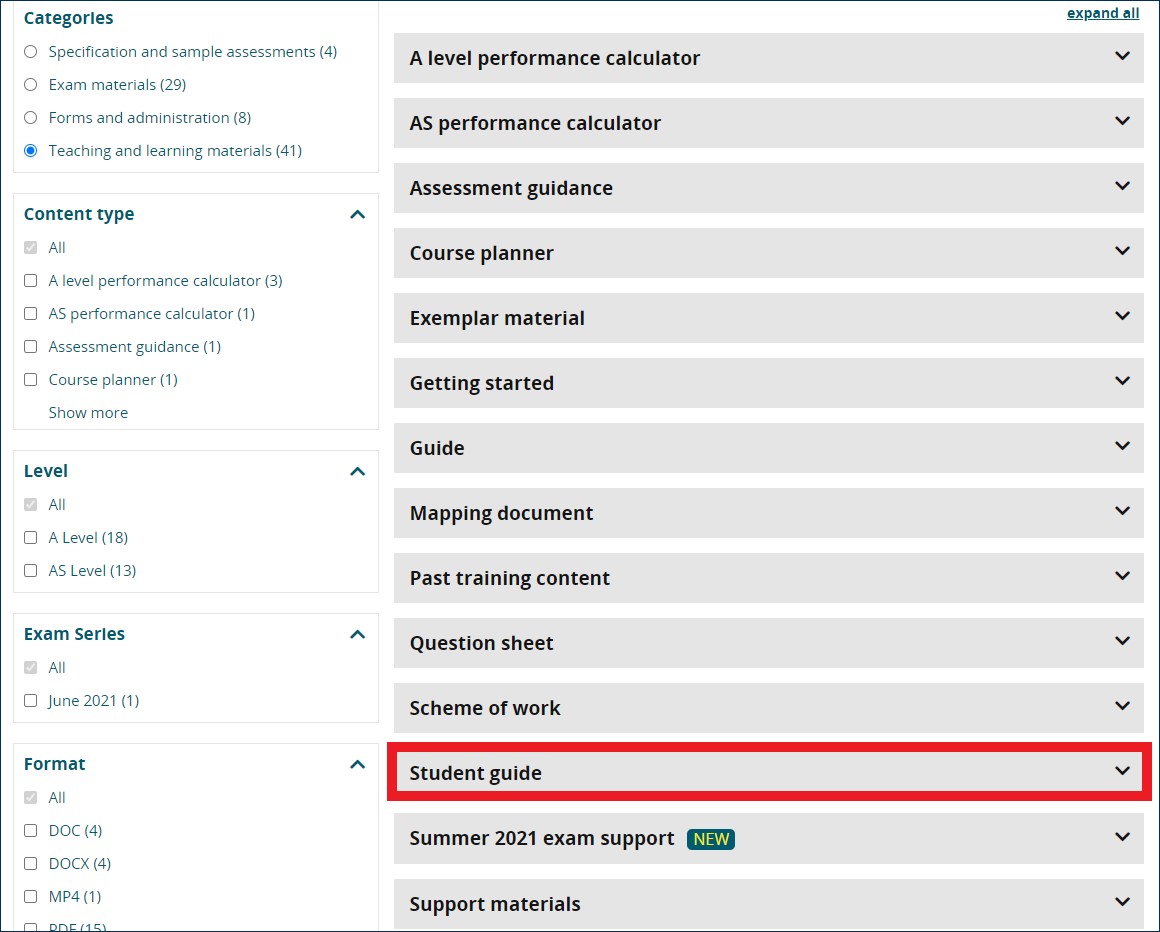Check the A Level (18) checkbox
The image size is (1160, 932).
click(x=30, y=538)
